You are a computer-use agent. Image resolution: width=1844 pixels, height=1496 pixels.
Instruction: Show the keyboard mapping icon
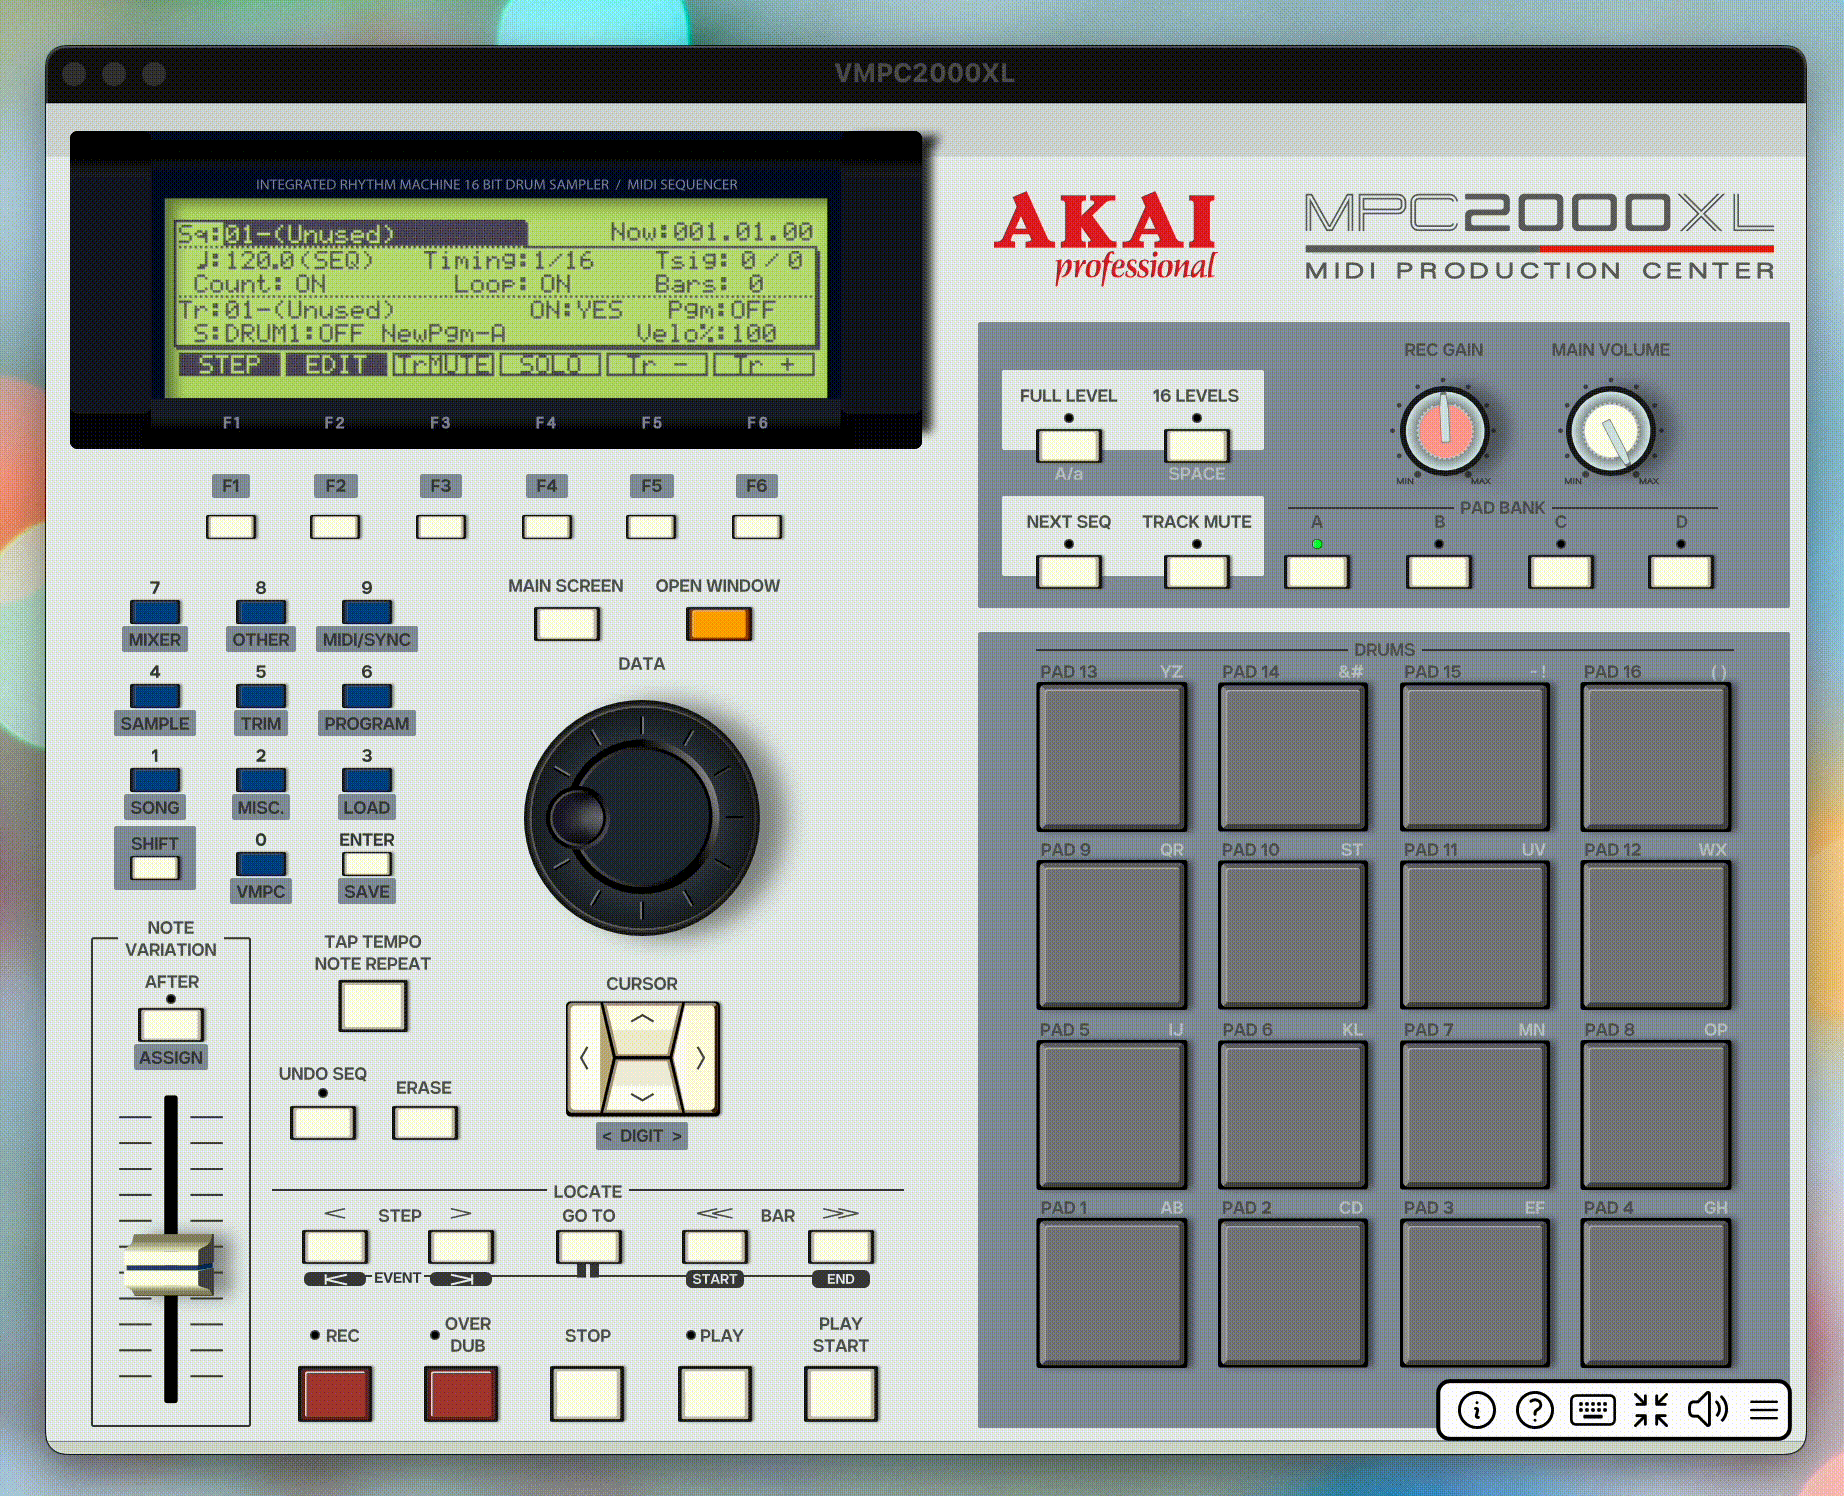[x=1592, y=1410]
